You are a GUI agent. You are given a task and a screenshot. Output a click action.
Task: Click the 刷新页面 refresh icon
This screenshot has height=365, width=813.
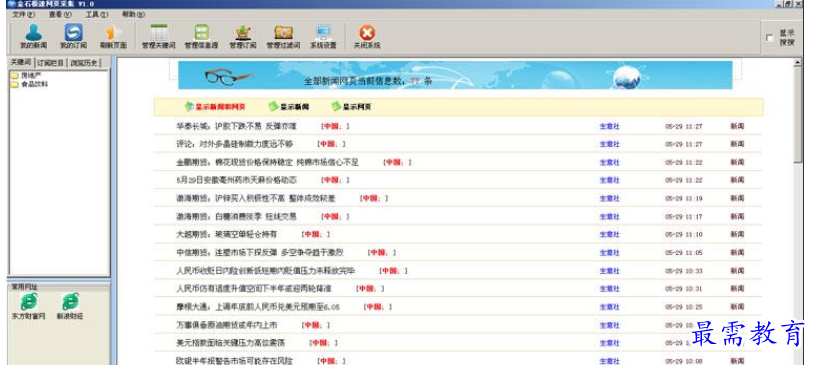point(113,36)
